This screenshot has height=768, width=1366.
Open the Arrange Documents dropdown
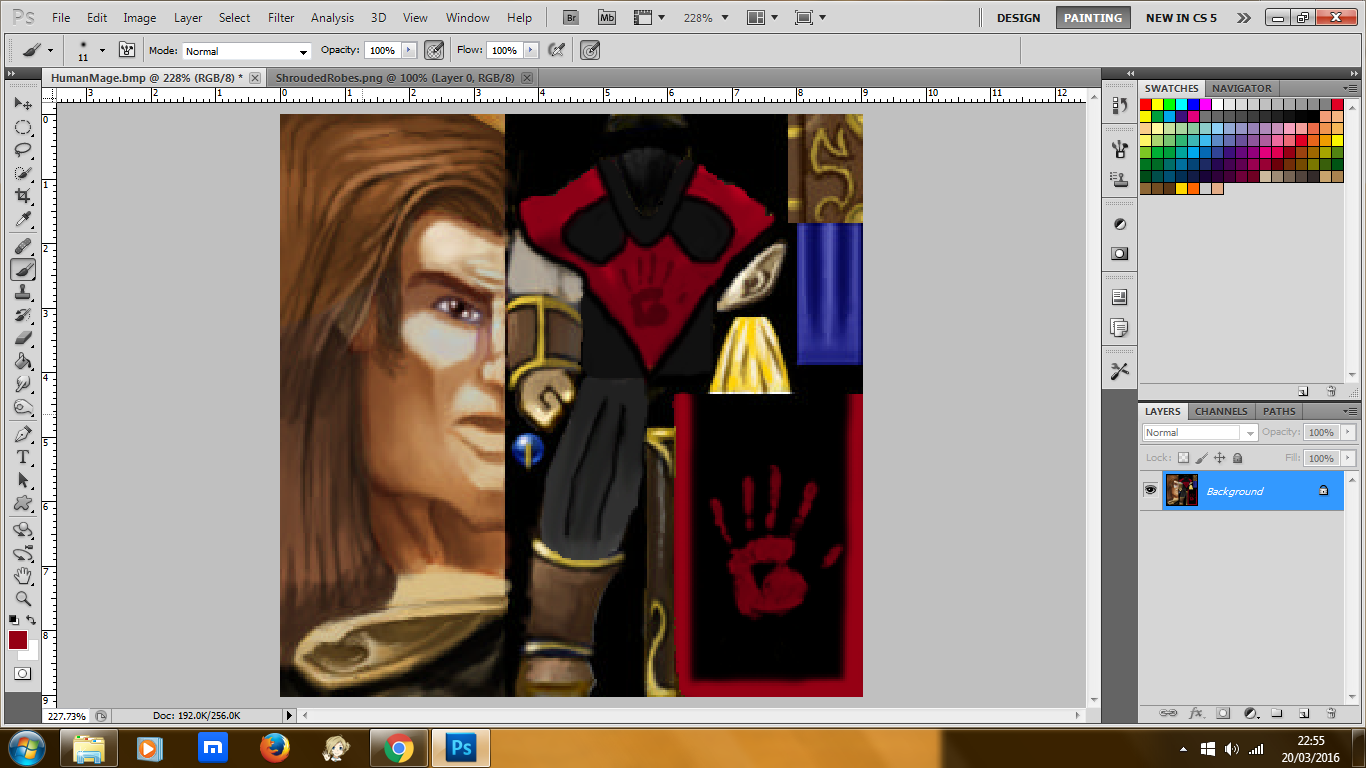762,18
